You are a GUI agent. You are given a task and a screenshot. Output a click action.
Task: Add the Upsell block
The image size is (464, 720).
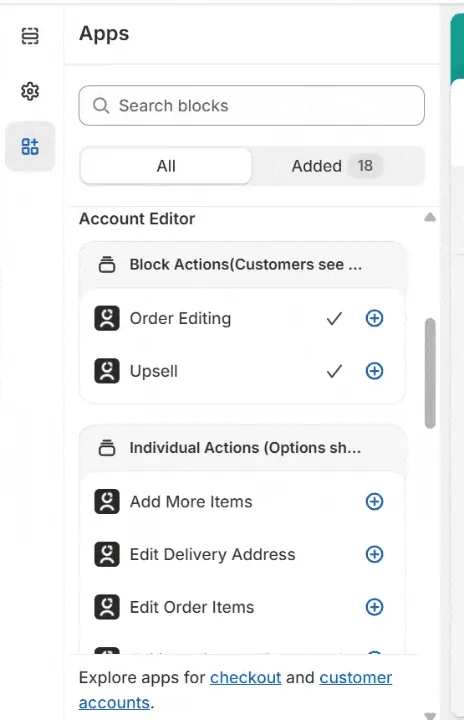click(374, 371)
